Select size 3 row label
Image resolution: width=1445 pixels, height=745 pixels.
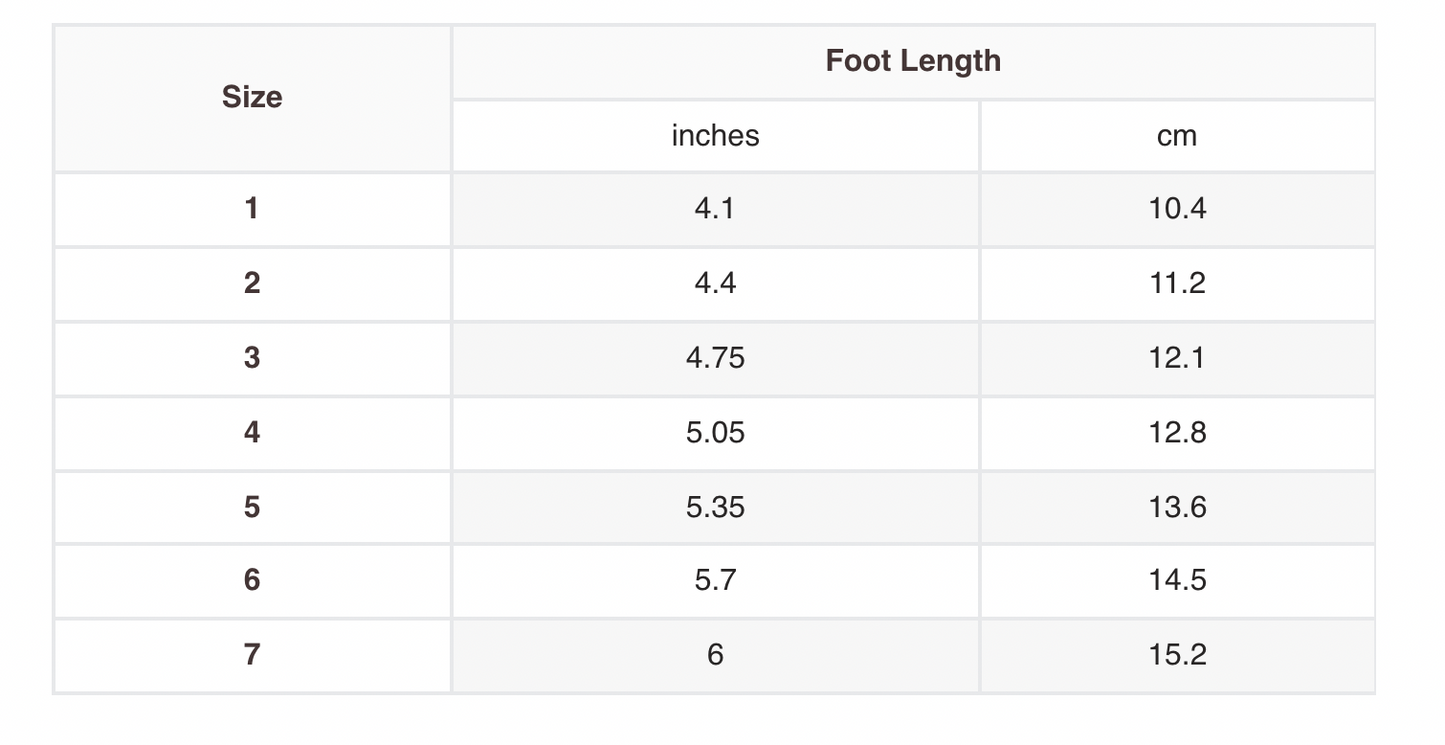click(x=252, y=358)
